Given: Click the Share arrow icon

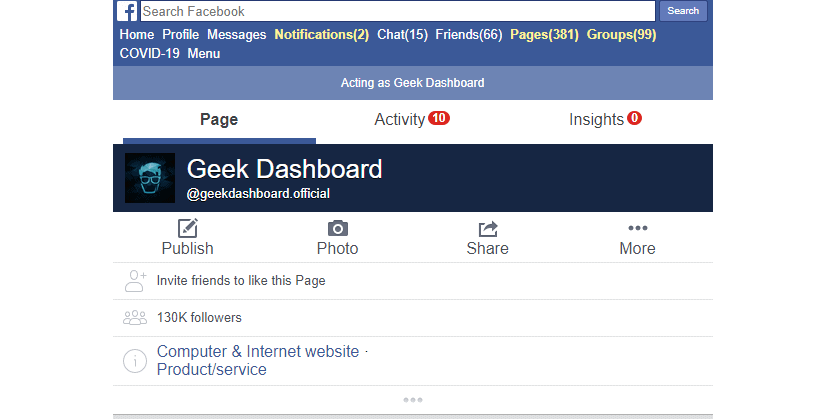Looking at the screenshot, I should point(488,228).
